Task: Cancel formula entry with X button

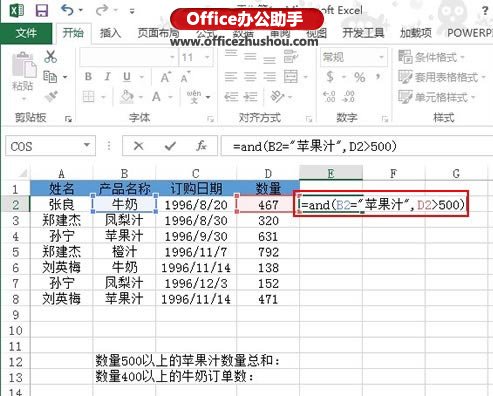Action: coord(138,146)
